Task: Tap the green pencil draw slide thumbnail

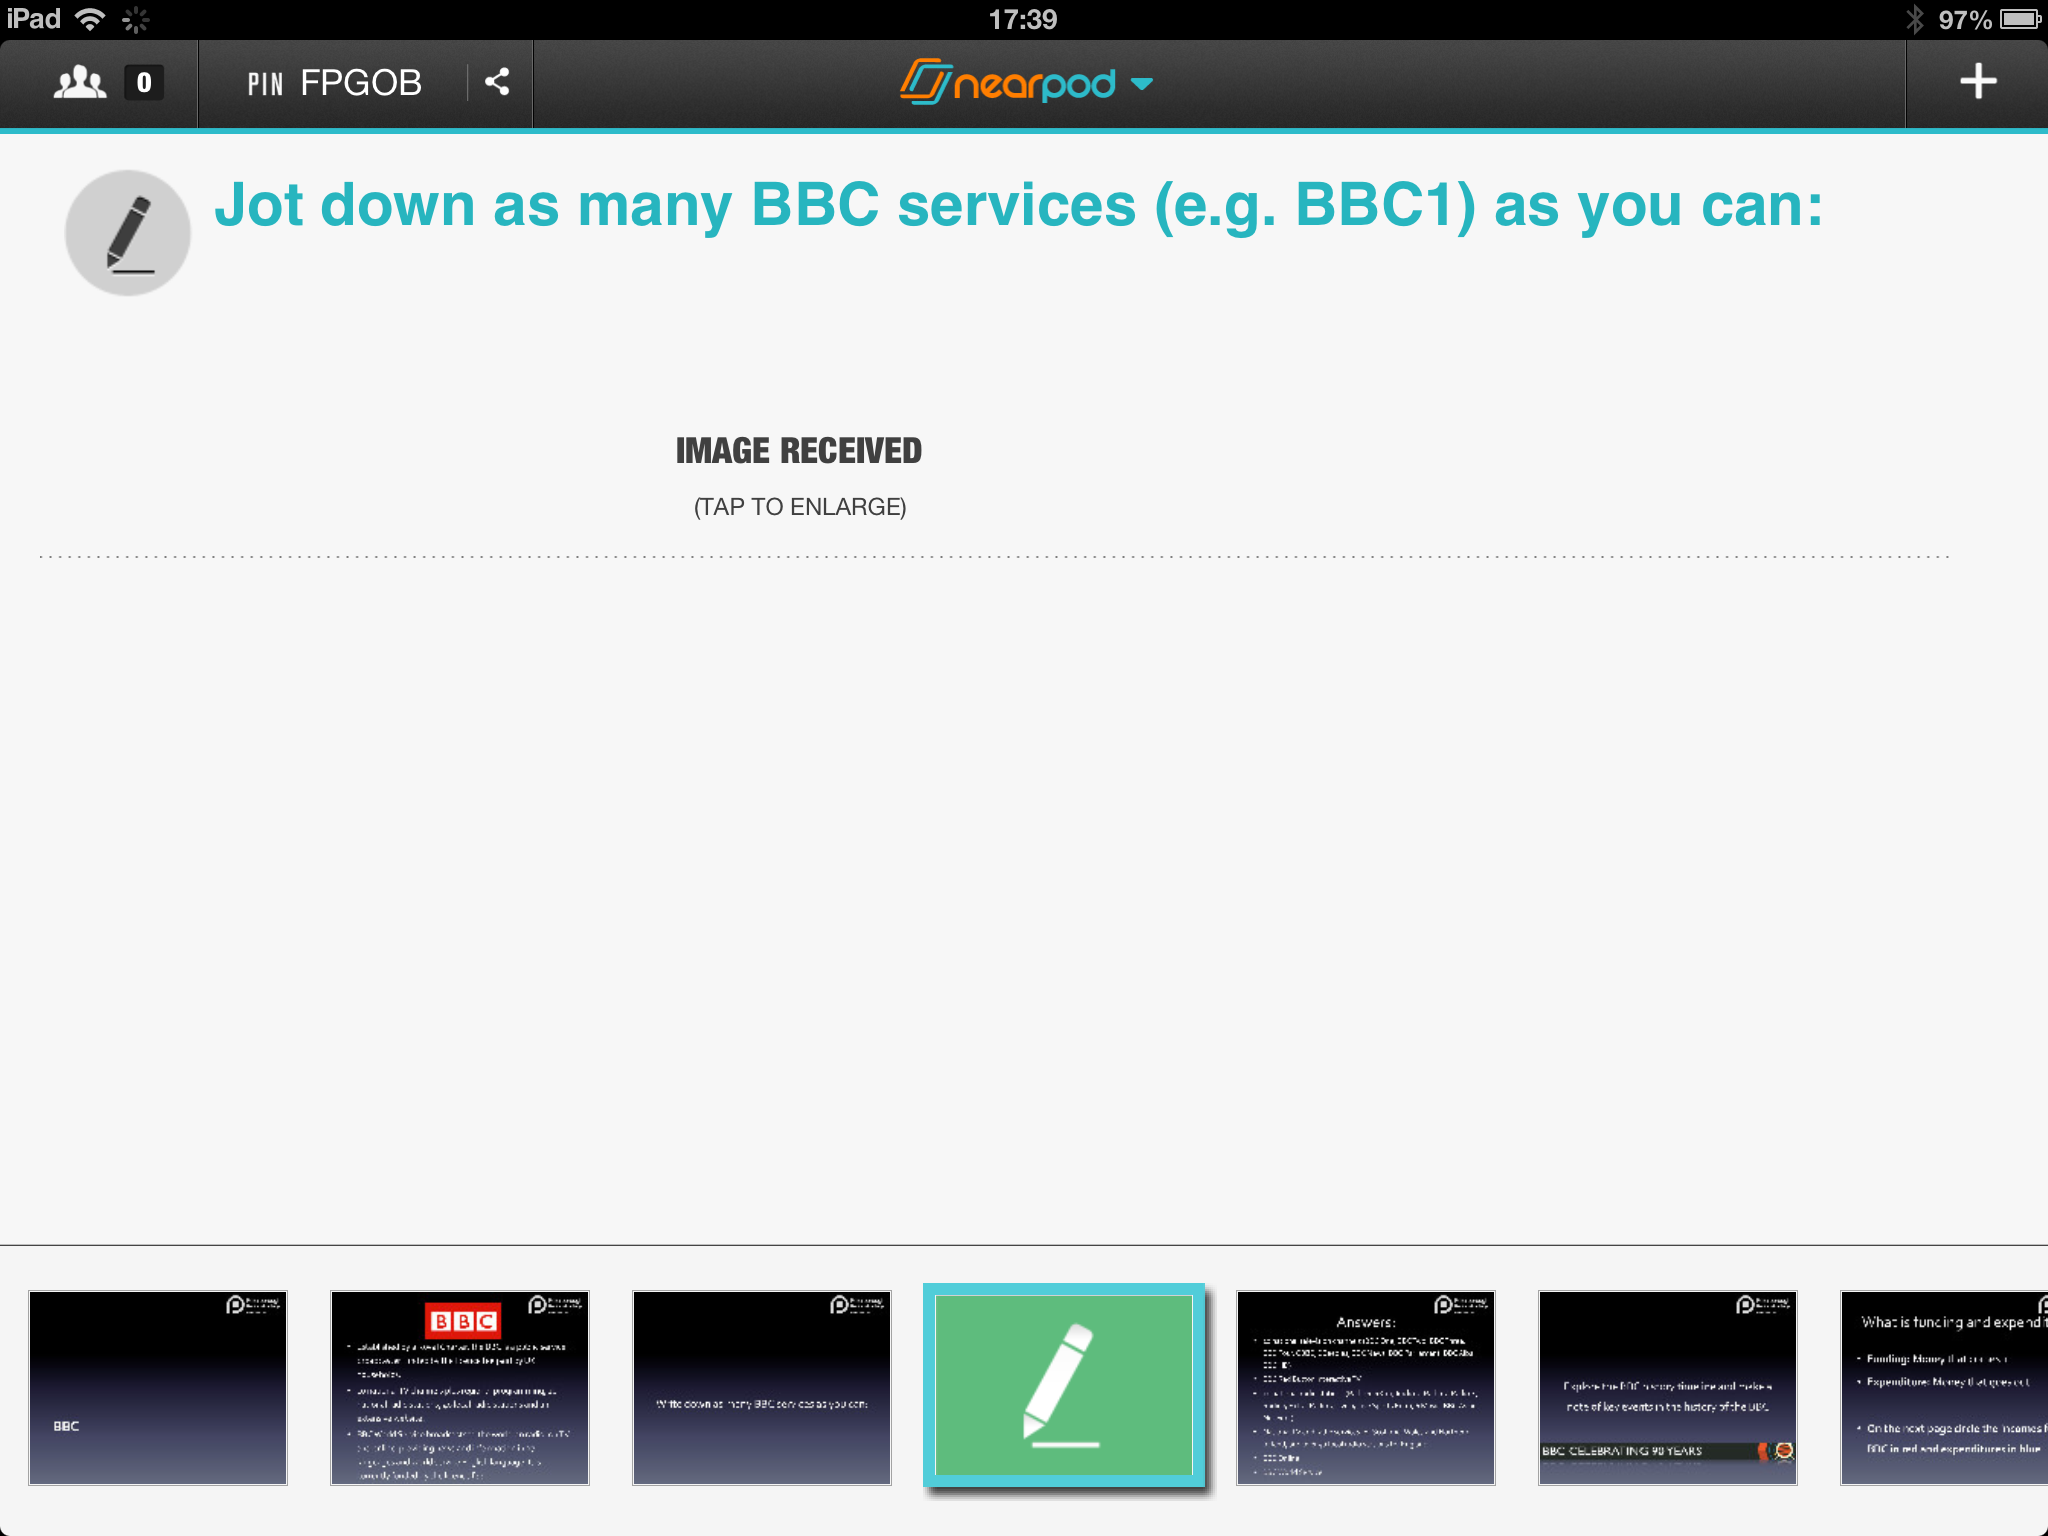Action: coord(1064,1385)
